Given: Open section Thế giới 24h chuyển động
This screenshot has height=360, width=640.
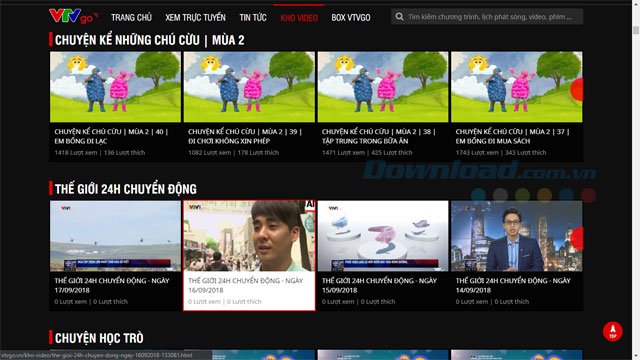Looking at the screenshot, I should coord(126,189).
